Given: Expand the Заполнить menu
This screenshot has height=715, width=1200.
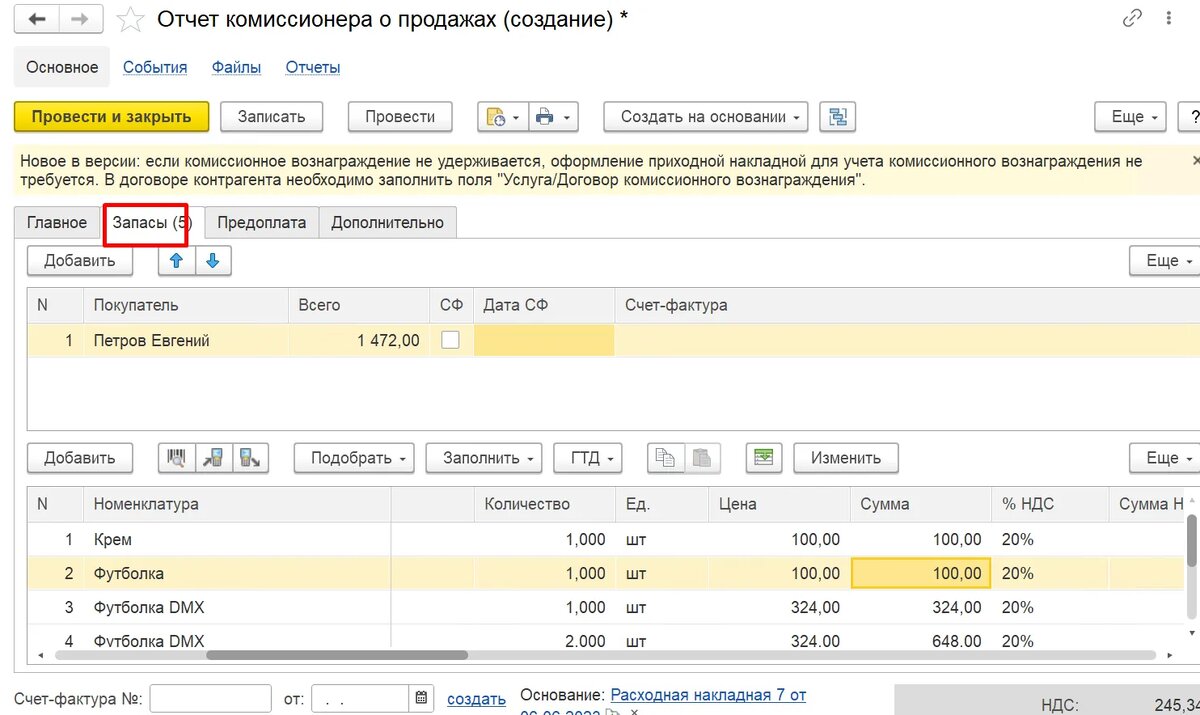Looking at the screenshot, I should pos(483,457).
